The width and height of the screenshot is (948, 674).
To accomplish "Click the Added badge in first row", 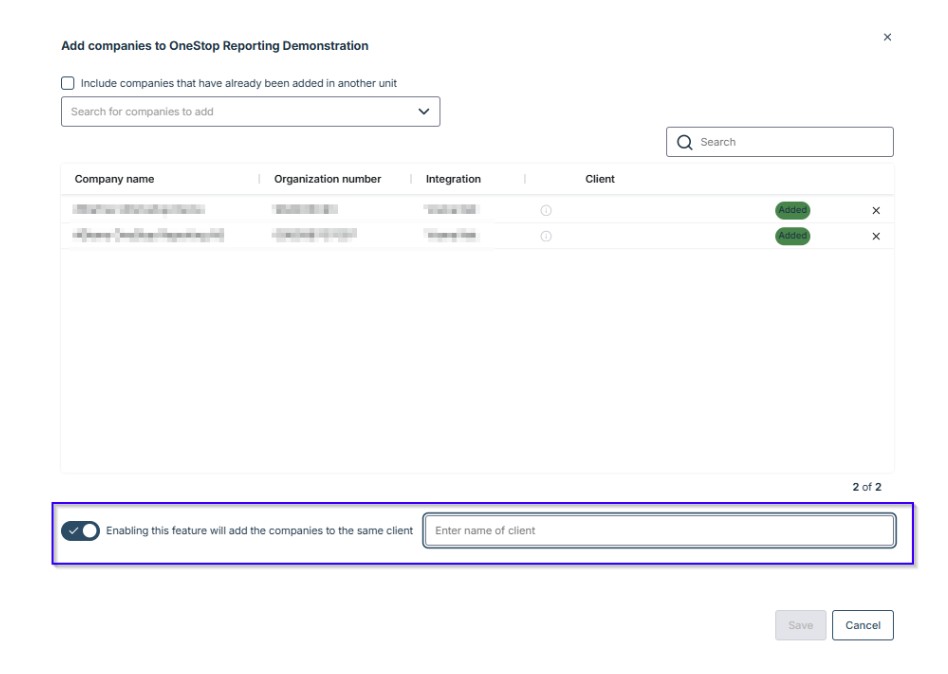I will [x=792, y=211].
